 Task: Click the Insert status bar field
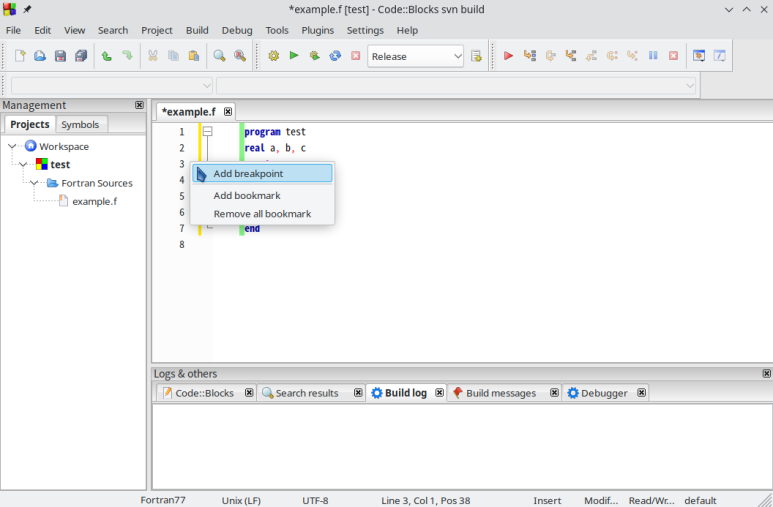(547, 501)
